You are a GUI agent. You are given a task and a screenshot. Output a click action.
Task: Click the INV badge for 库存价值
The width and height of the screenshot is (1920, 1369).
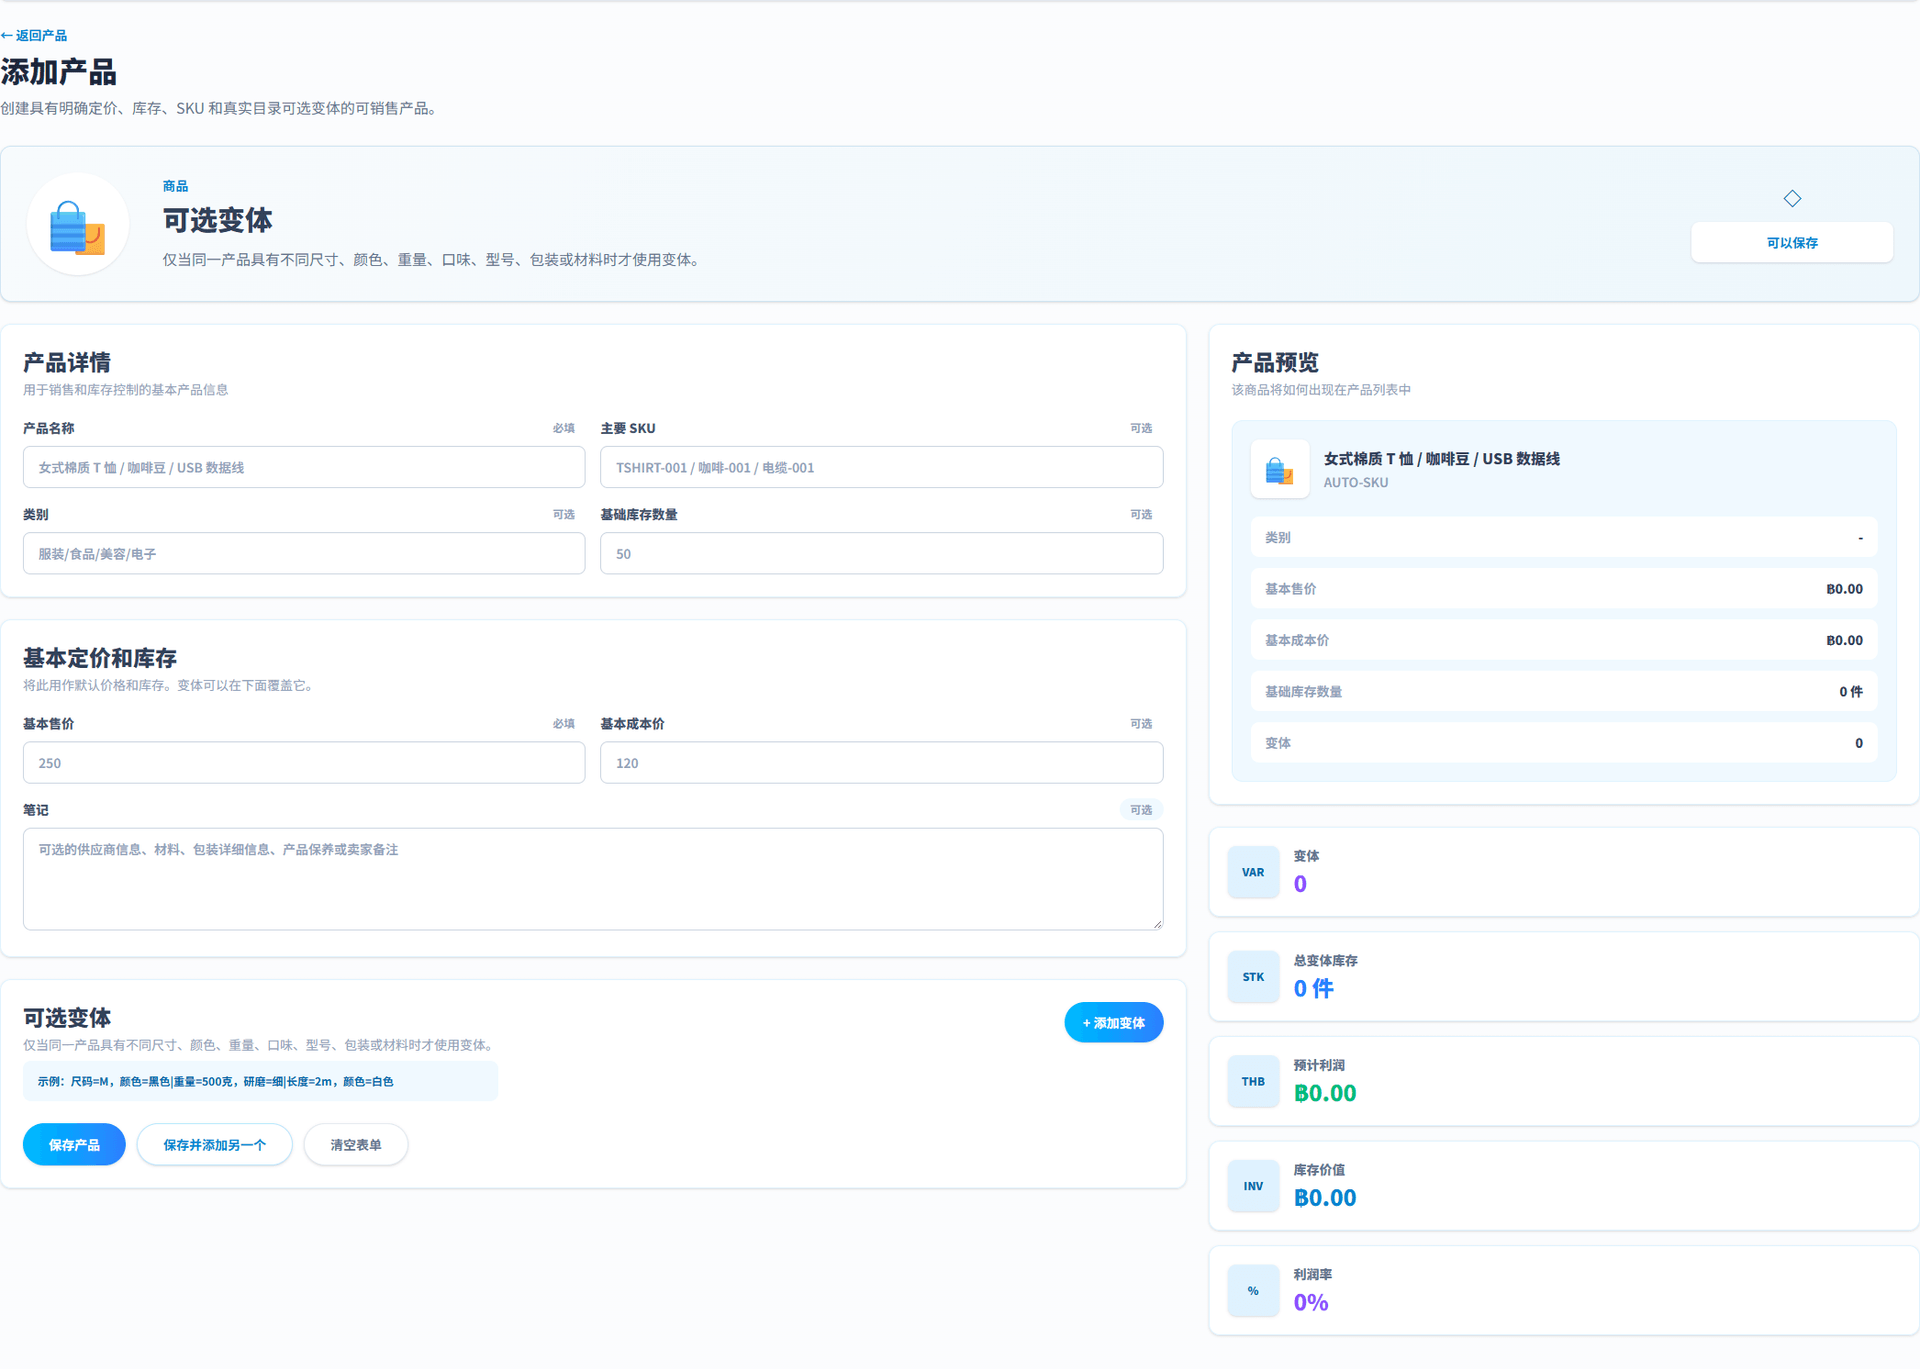coord(1253,1186)
